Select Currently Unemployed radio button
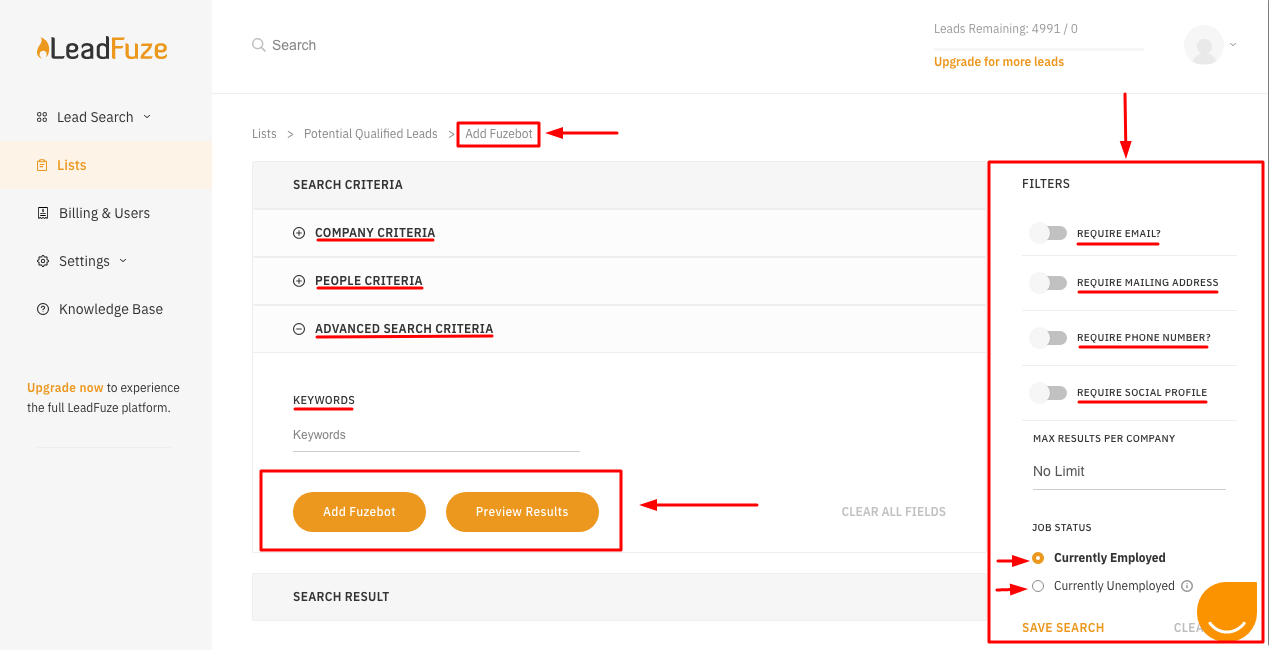The image size is (1269, 650). pyautogui.click(x=1038, y=586)
